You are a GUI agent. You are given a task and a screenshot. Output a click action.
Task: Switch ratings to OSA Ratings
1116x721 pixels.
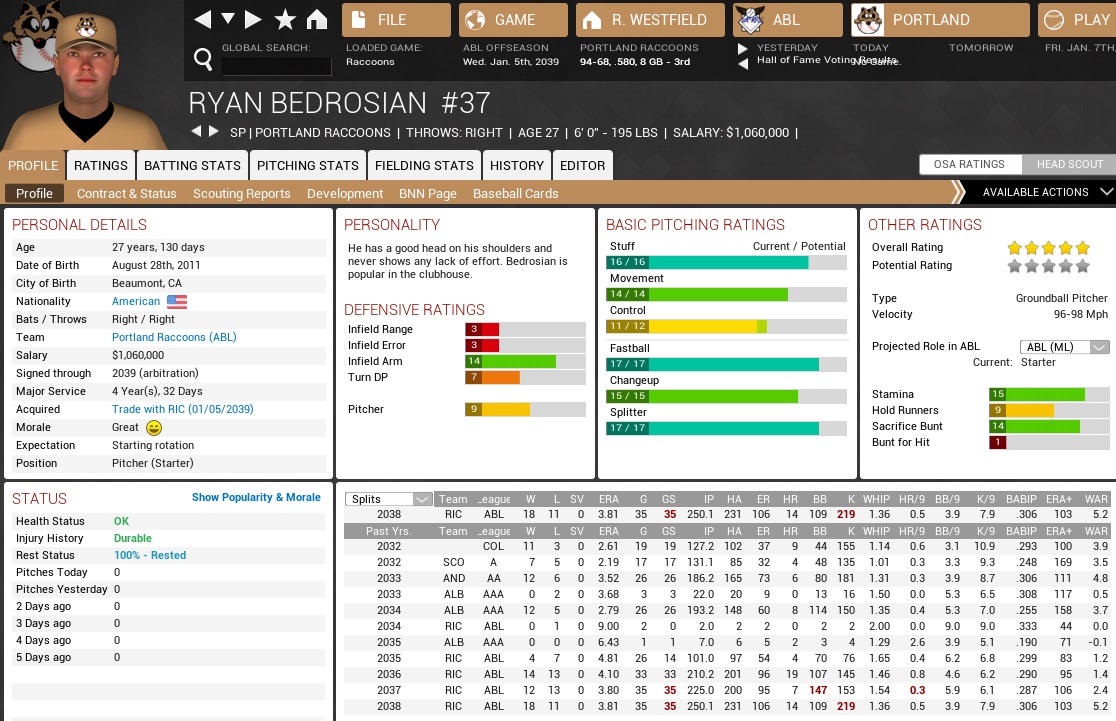(969, 165)
